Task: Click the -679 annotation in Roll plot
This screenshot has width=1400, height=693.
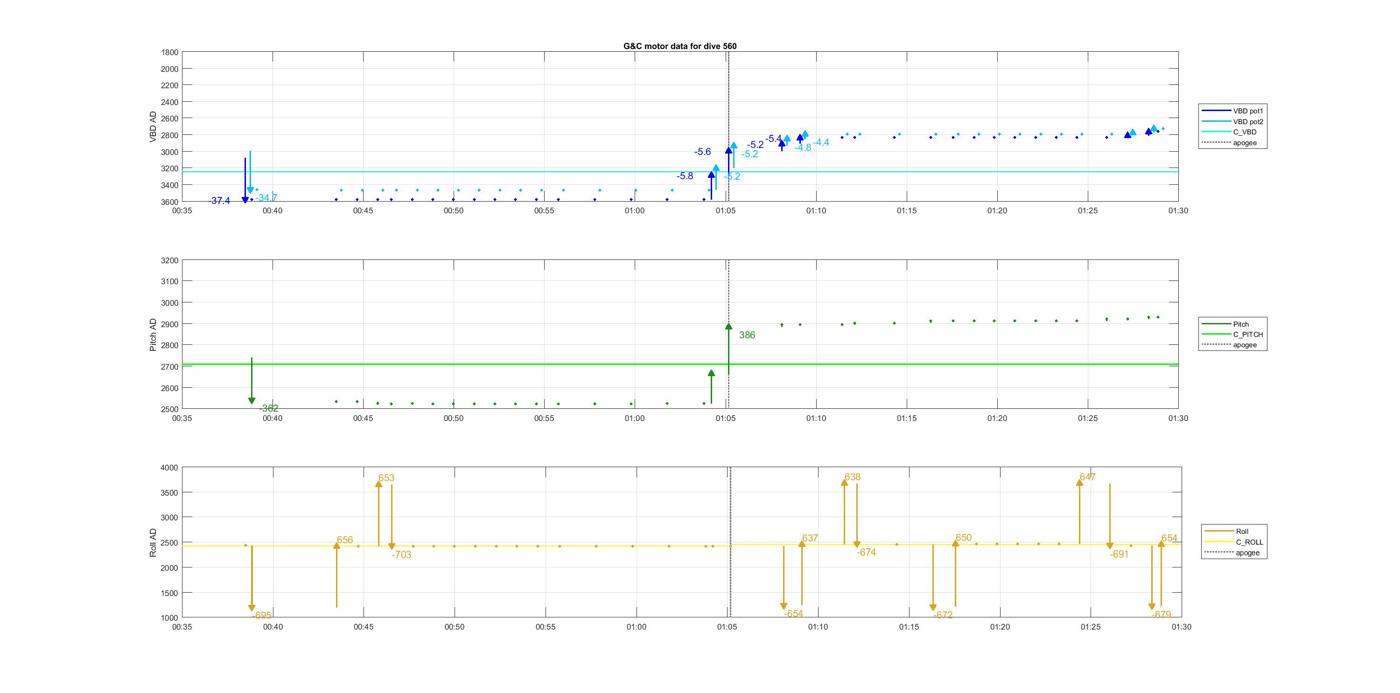Action: pyautogui.click(x=1161, y=615)
